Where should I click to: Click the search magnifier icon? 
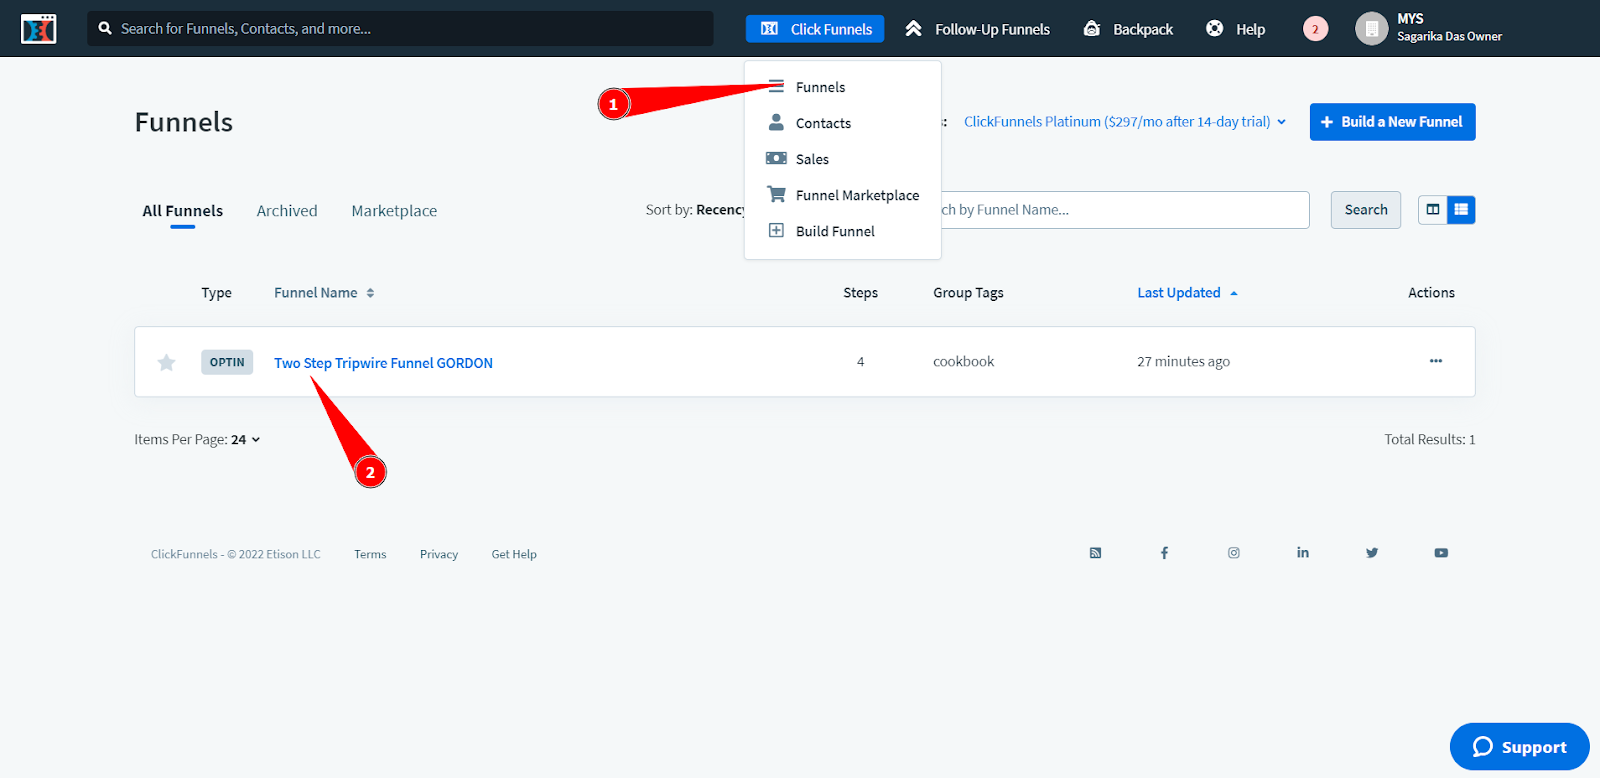click(105, 28)
